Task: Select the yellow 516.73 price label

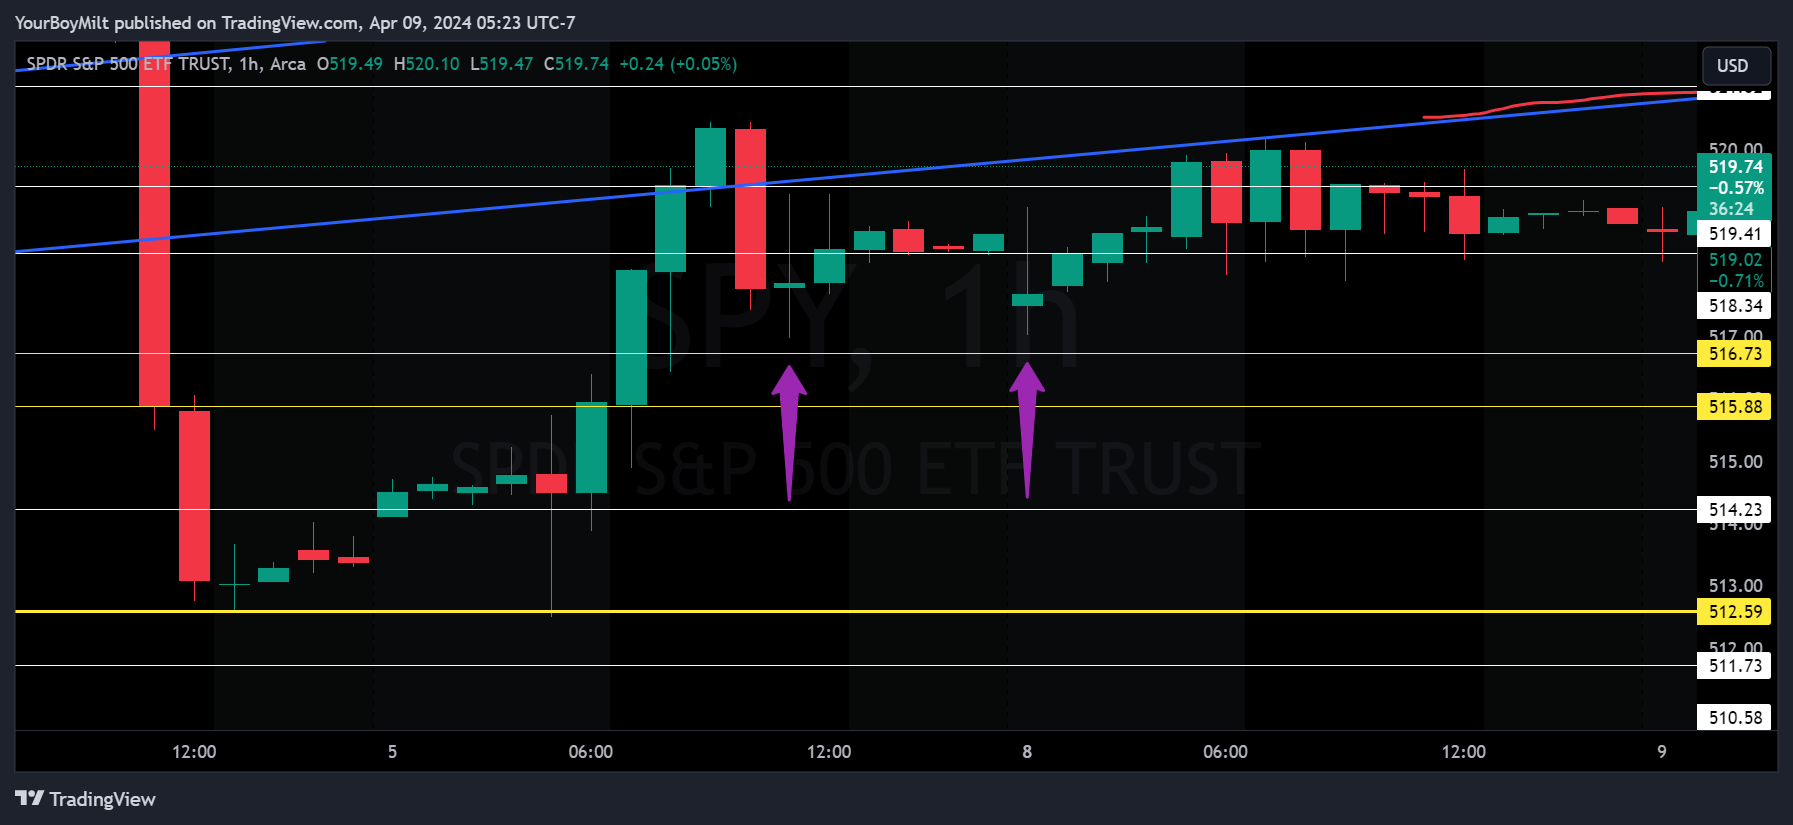Action: [x=1734, y=354]
